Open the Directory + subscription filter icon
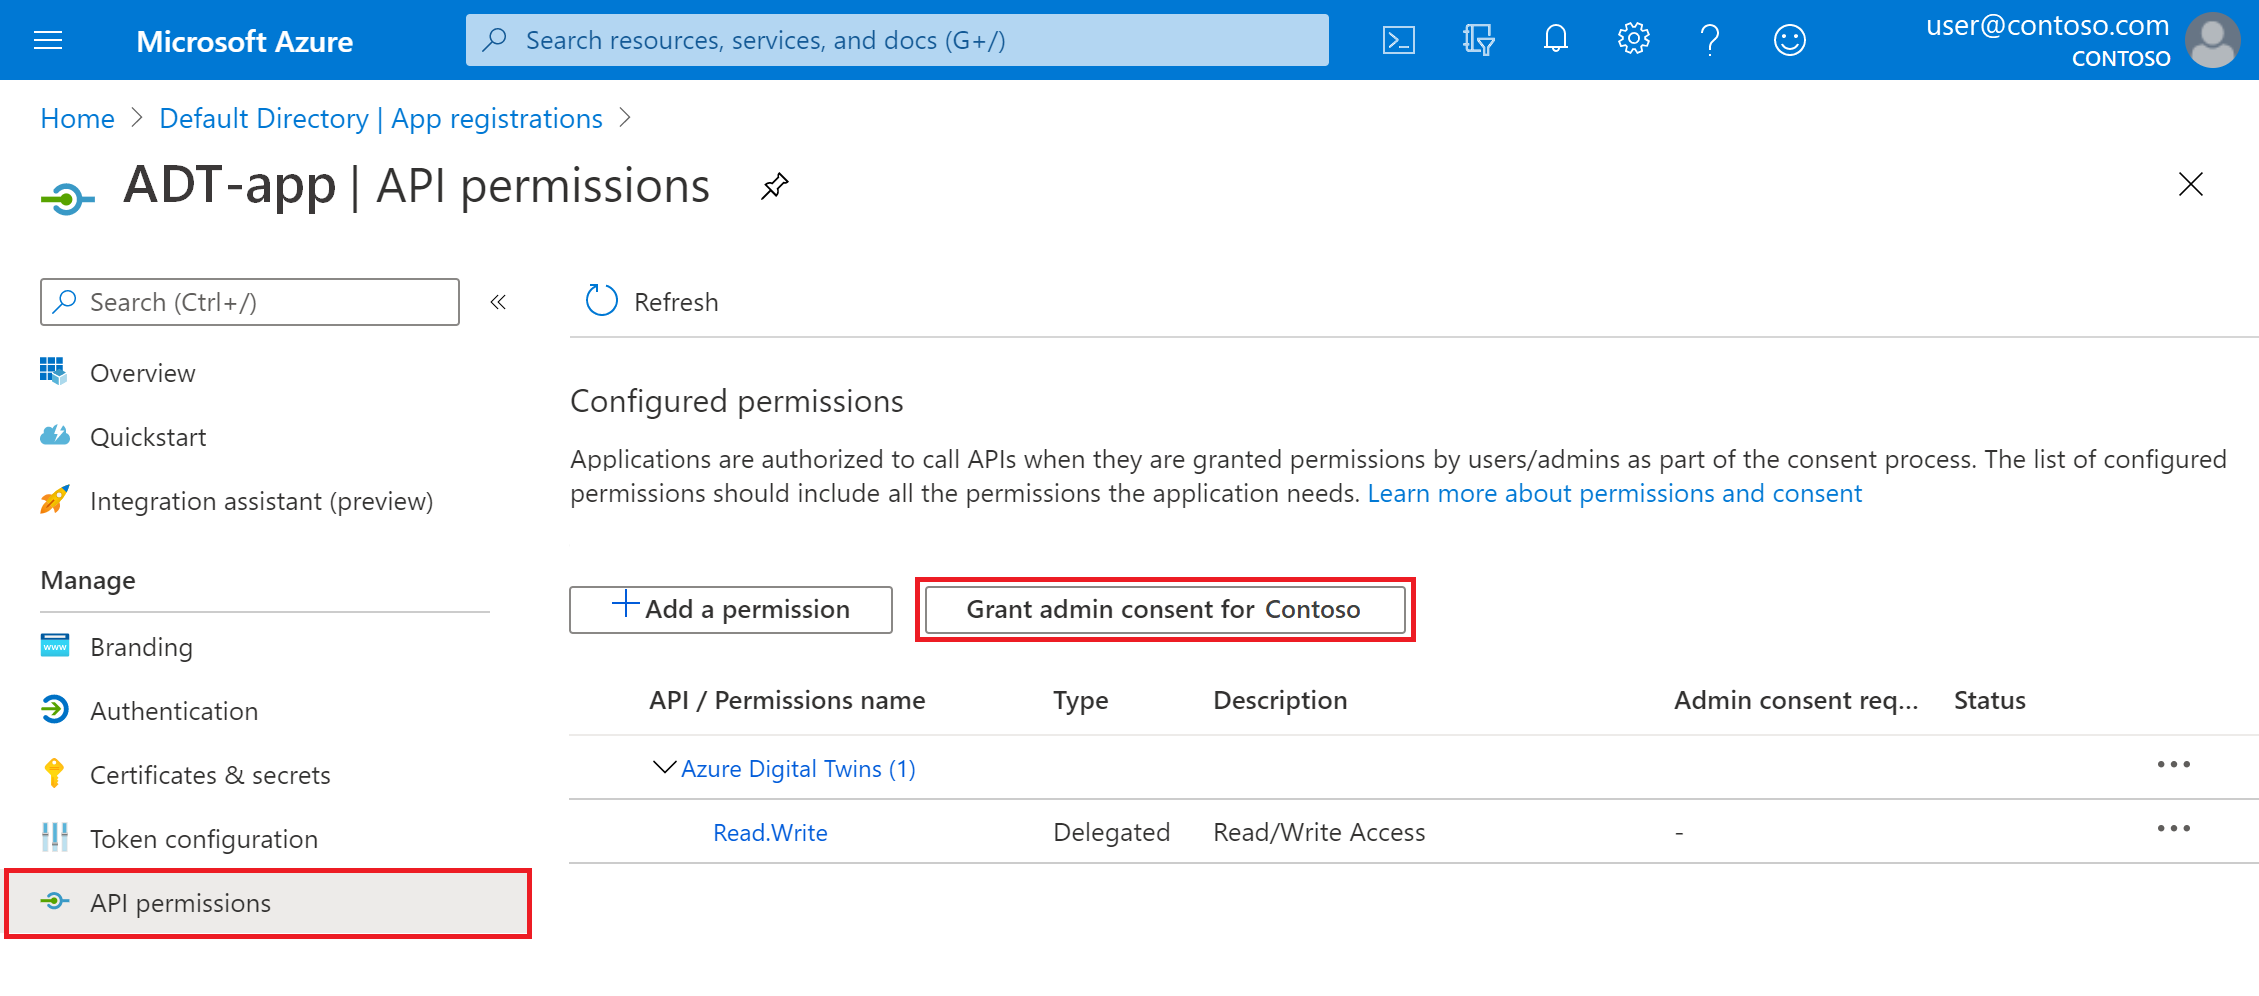Screen dimensions: 2259x996 (1477, 40)
